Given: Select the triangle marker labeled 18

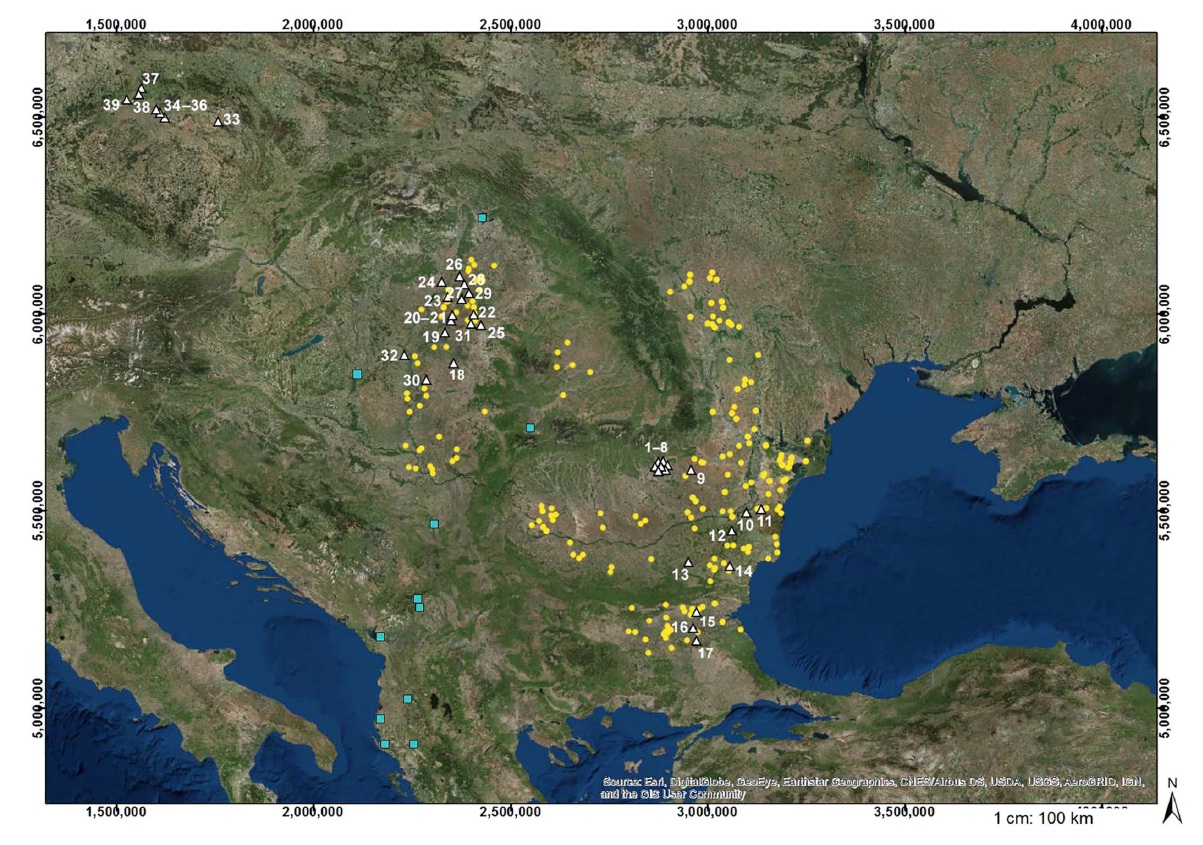Looking at the screenshot, I should point(453,364).
